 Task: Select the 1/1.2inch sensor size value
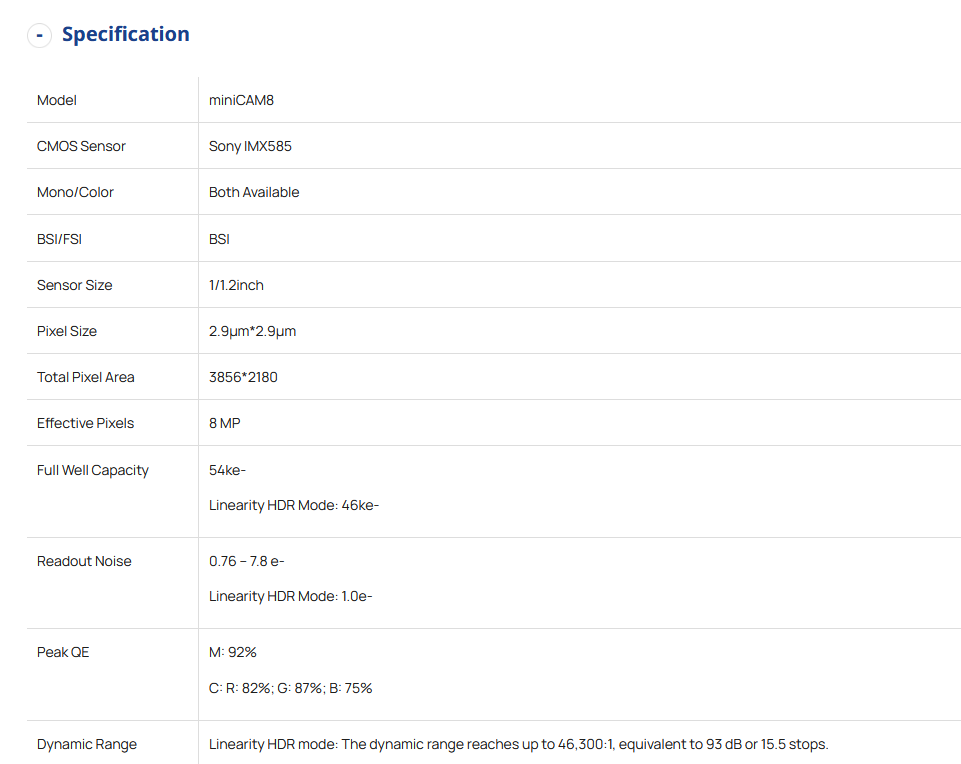pyautogui.click(x=236, y=285)
